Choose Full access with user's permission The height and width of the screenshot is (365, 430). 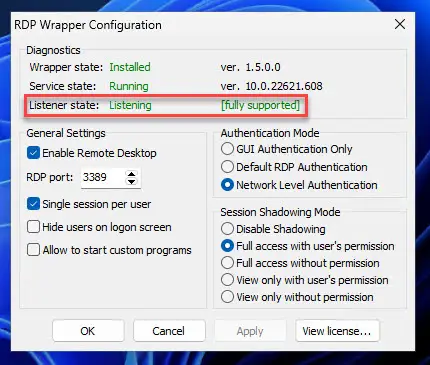click(x=227, y=246)
